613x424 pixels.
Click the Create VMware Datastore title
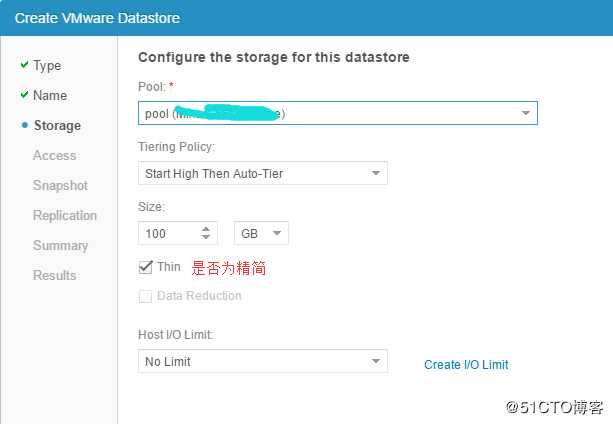coord(97,18)
